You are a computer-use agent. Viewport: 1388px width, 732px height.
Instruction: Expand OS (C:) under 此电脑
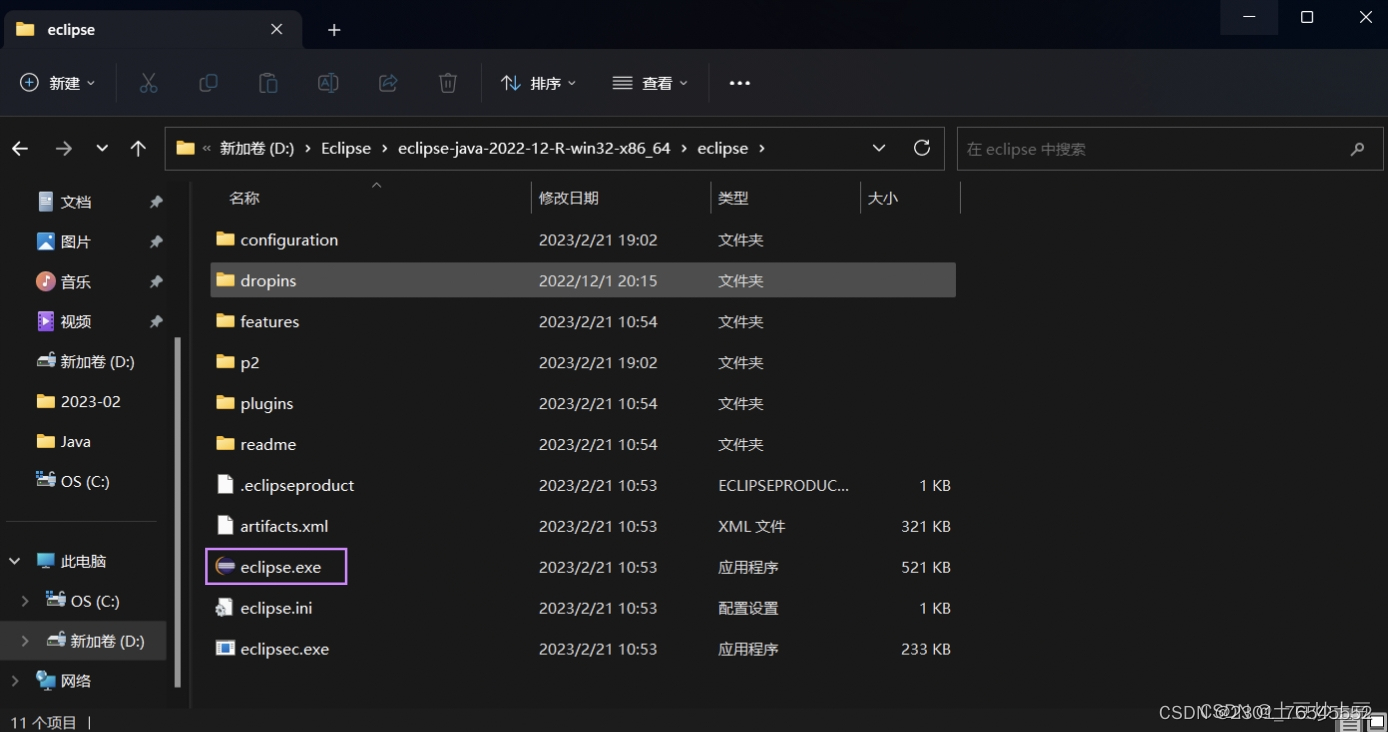point(25,601)
